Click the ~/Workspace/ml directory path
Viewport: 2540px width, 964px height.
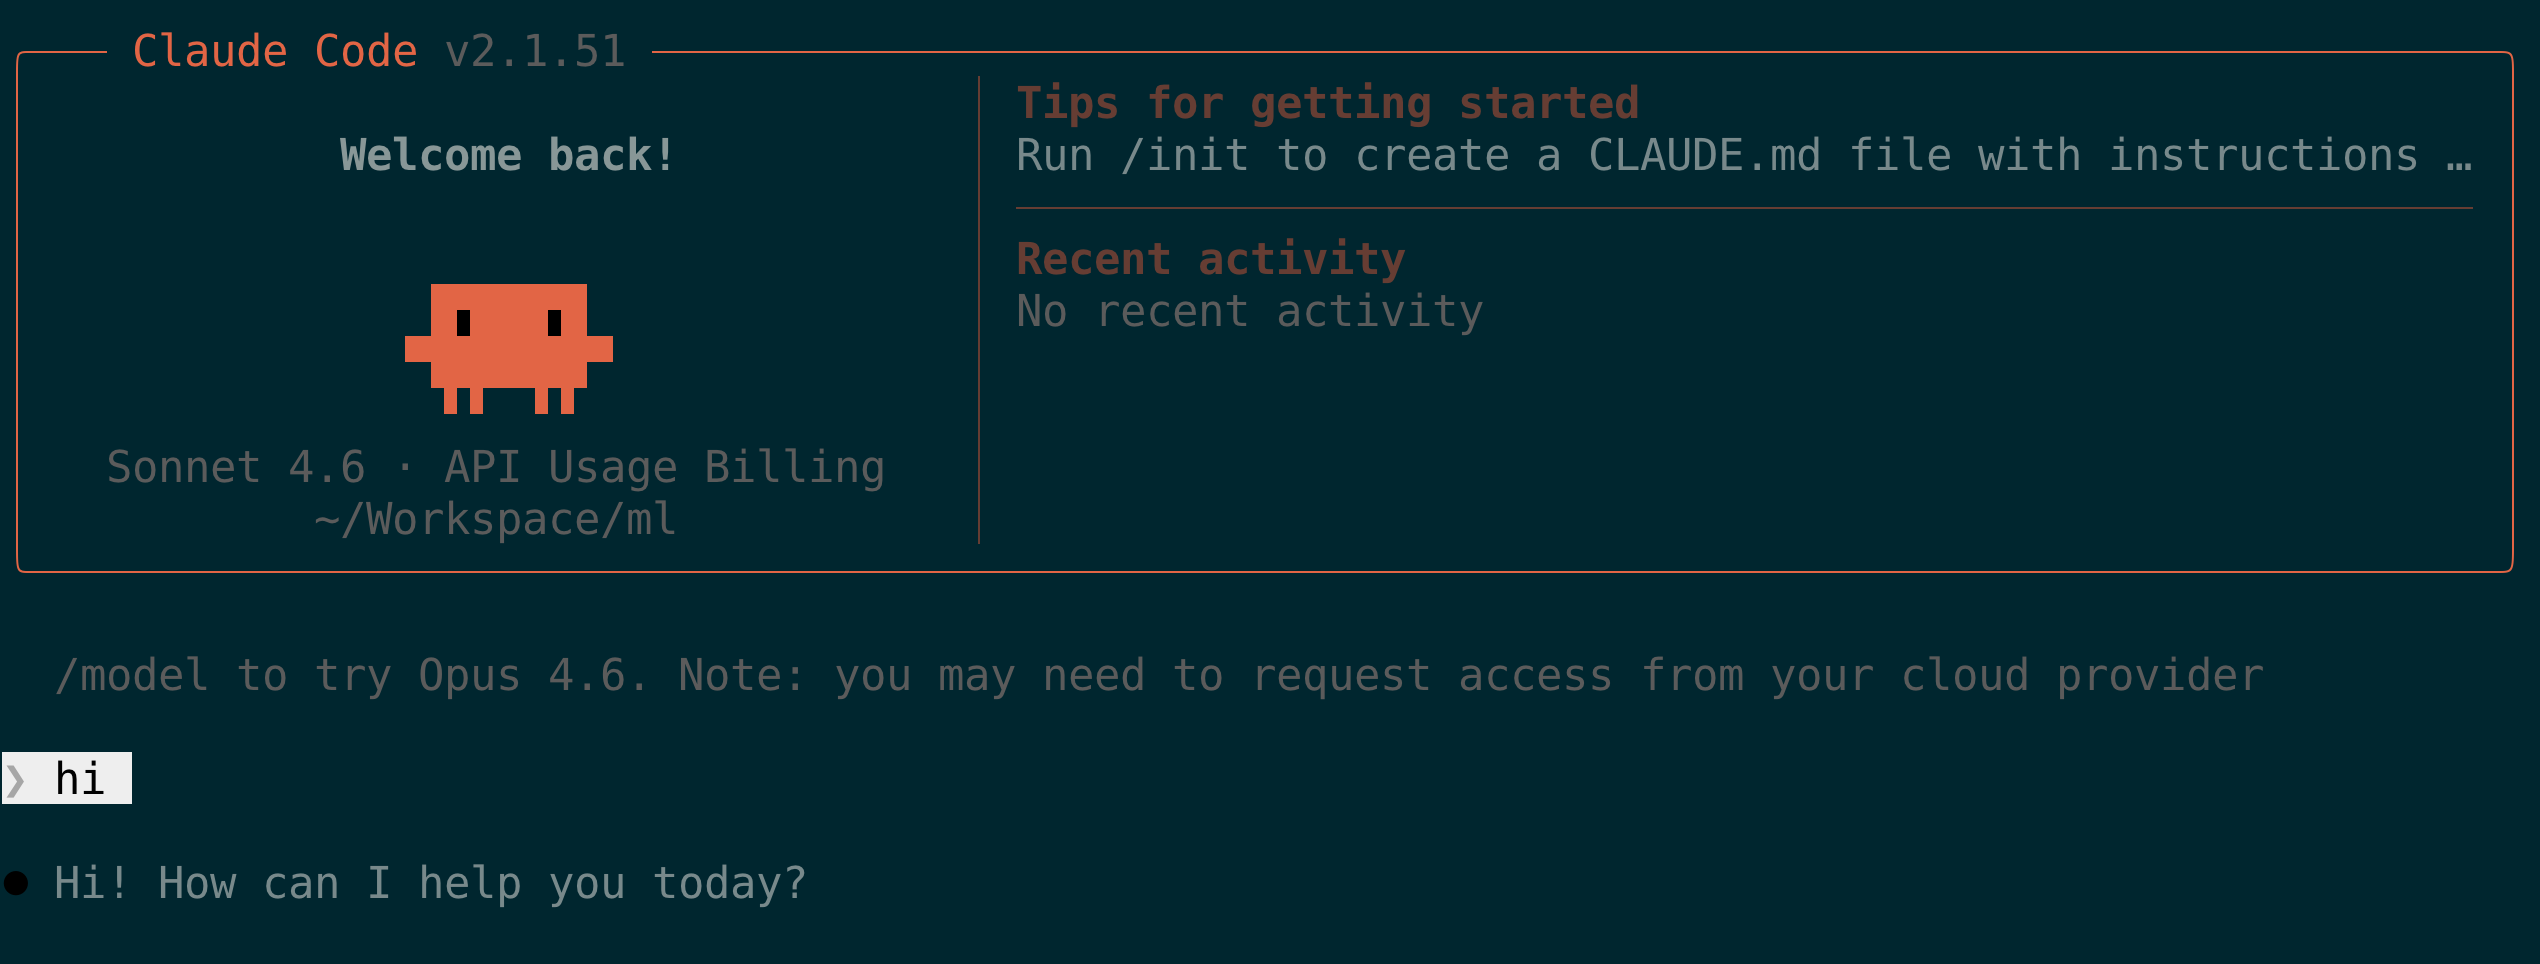click(x=495, y=519)
